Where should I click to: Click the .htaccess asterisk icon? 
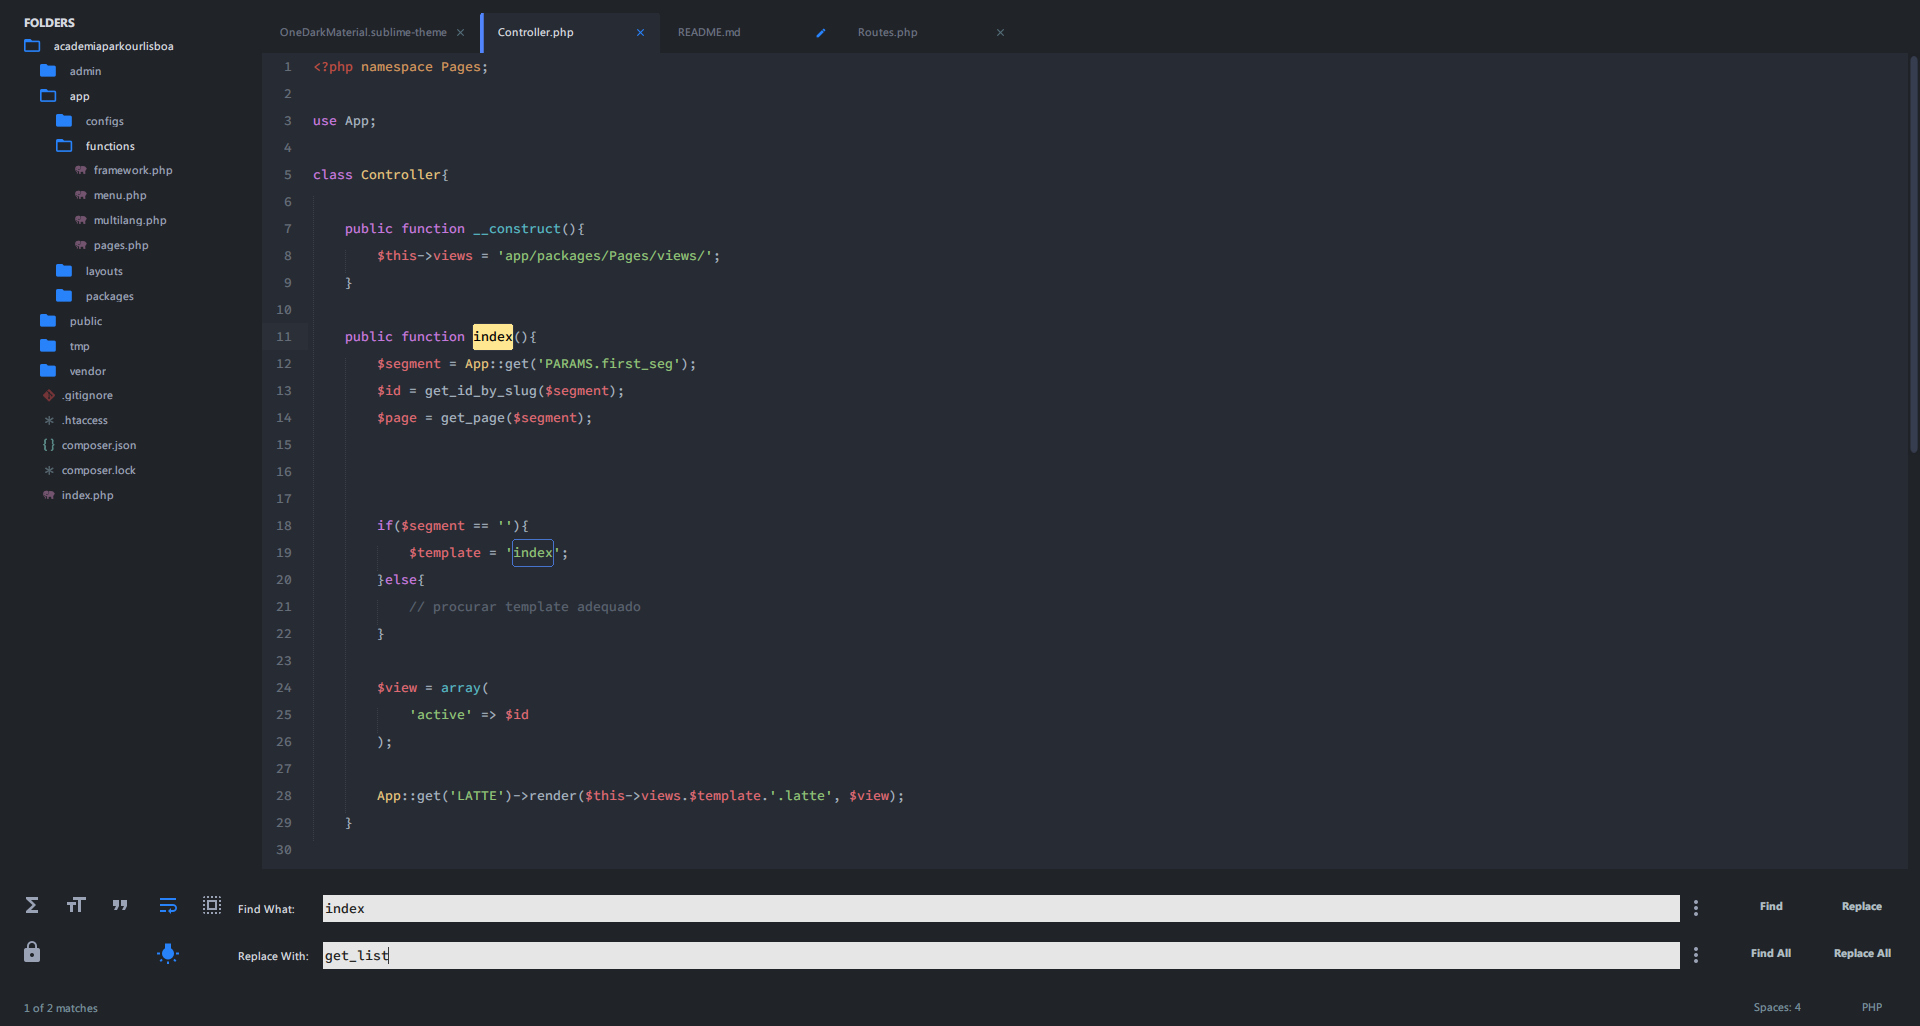(x=49, y=420)
